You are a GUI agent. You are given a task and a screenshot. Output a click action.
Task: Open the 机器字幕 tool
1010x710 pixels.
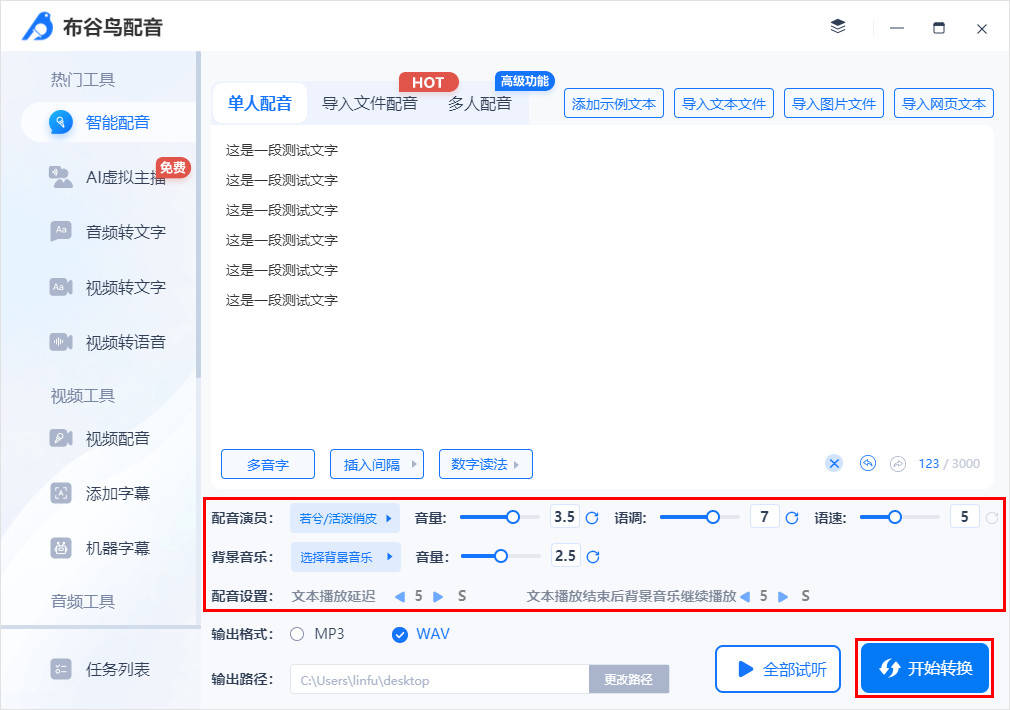tap(108, 546)
